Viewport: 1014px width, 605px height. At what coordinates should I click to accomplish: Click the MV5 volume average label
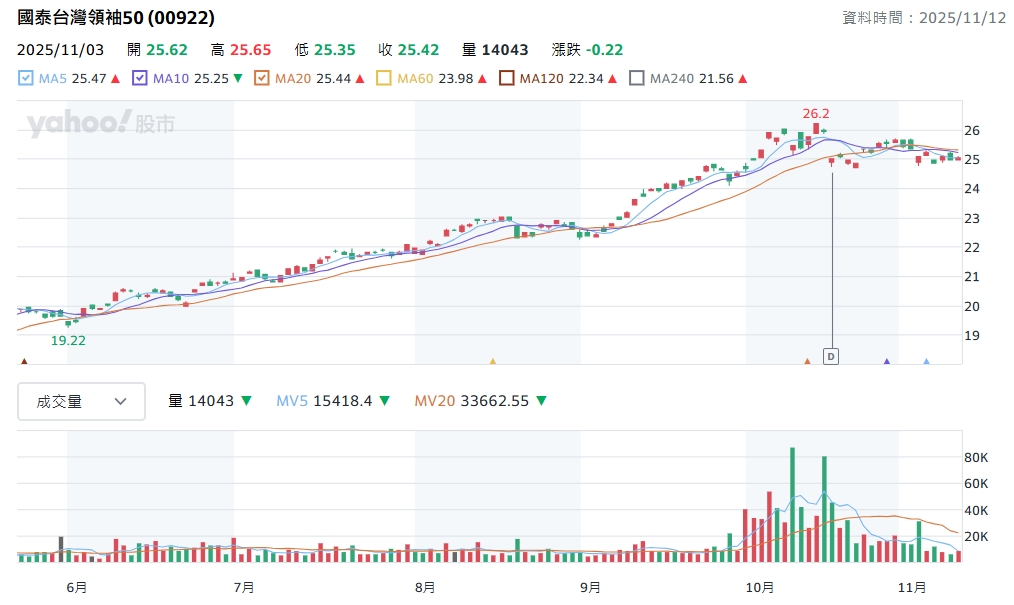[292, 401]
